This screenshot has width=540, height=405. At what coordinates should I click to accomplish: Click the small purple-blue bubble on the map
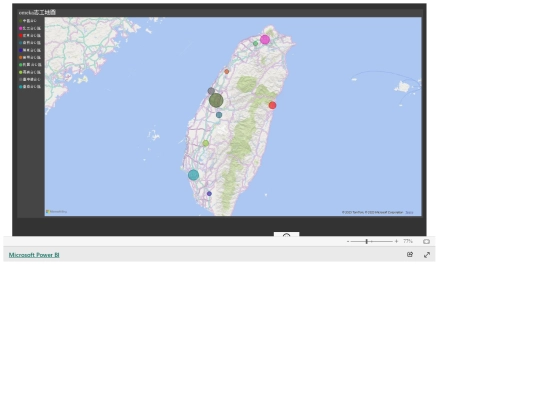click(209, 194)
